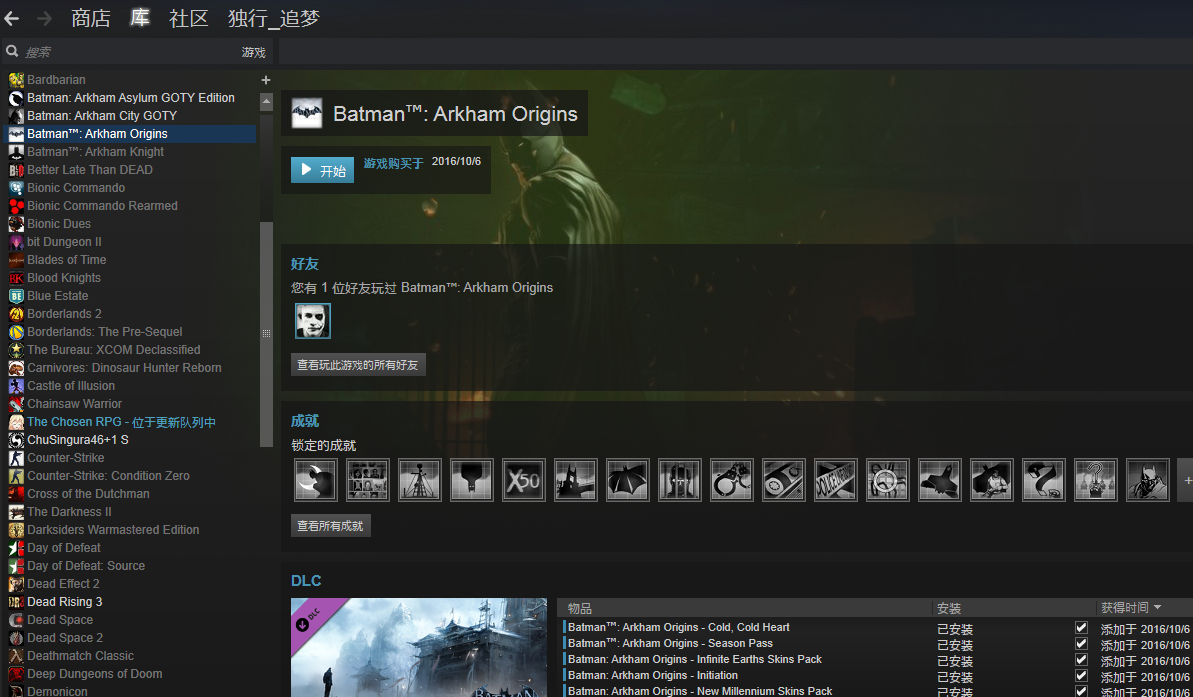Click the Blue Estate game icon
Viewport: 1193px width, 697px height.
pos(16,296)
